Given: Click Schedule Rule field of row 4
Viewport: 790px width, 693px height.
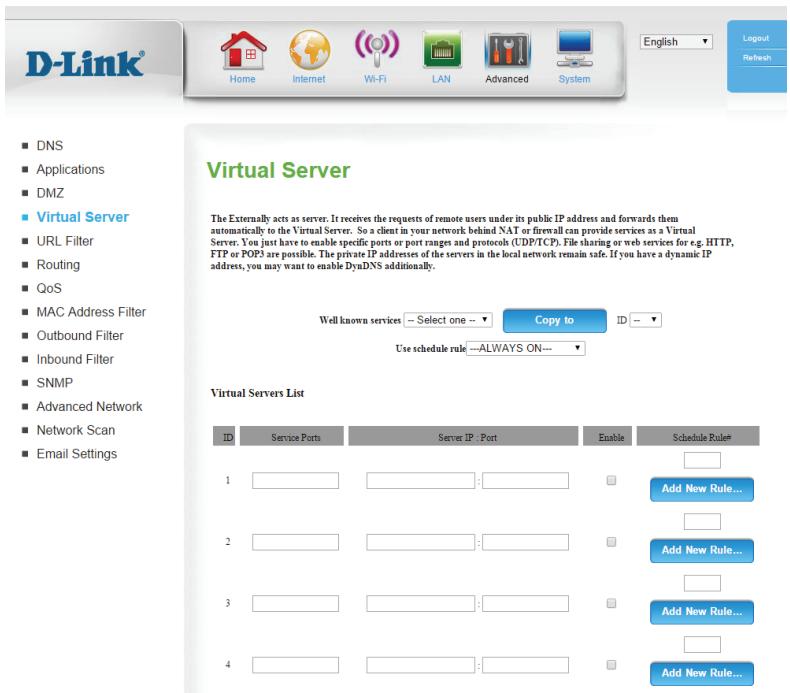Looking at the screenshot, I should (702, 645).
